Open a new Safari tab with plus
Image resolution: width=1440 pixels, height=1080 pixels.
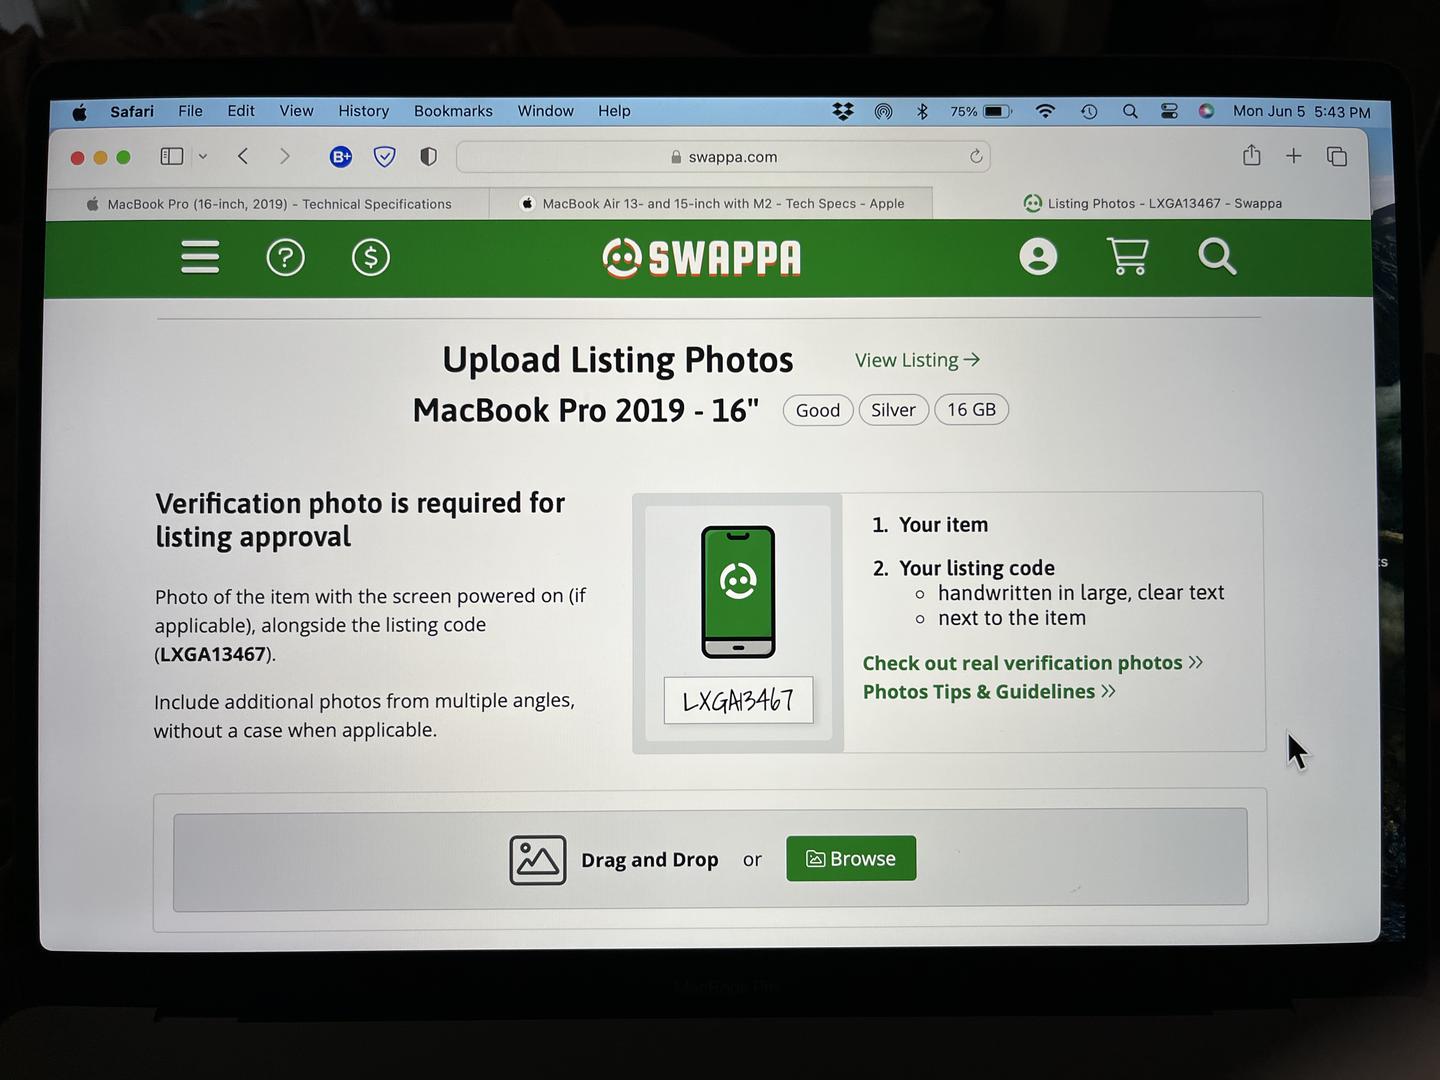click(1294, 156)
